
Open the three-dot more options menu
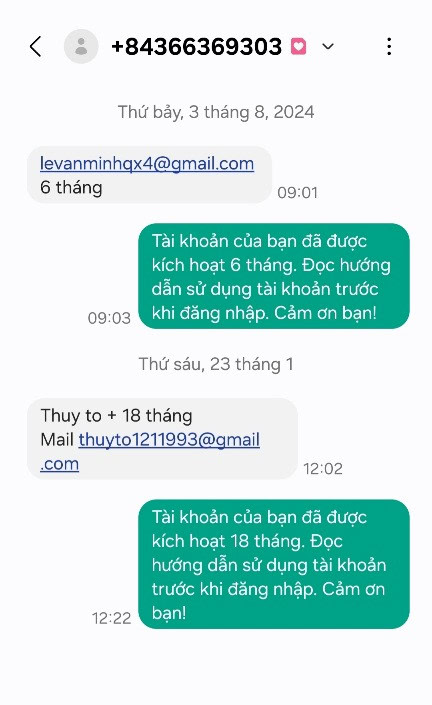pos(389,46)
